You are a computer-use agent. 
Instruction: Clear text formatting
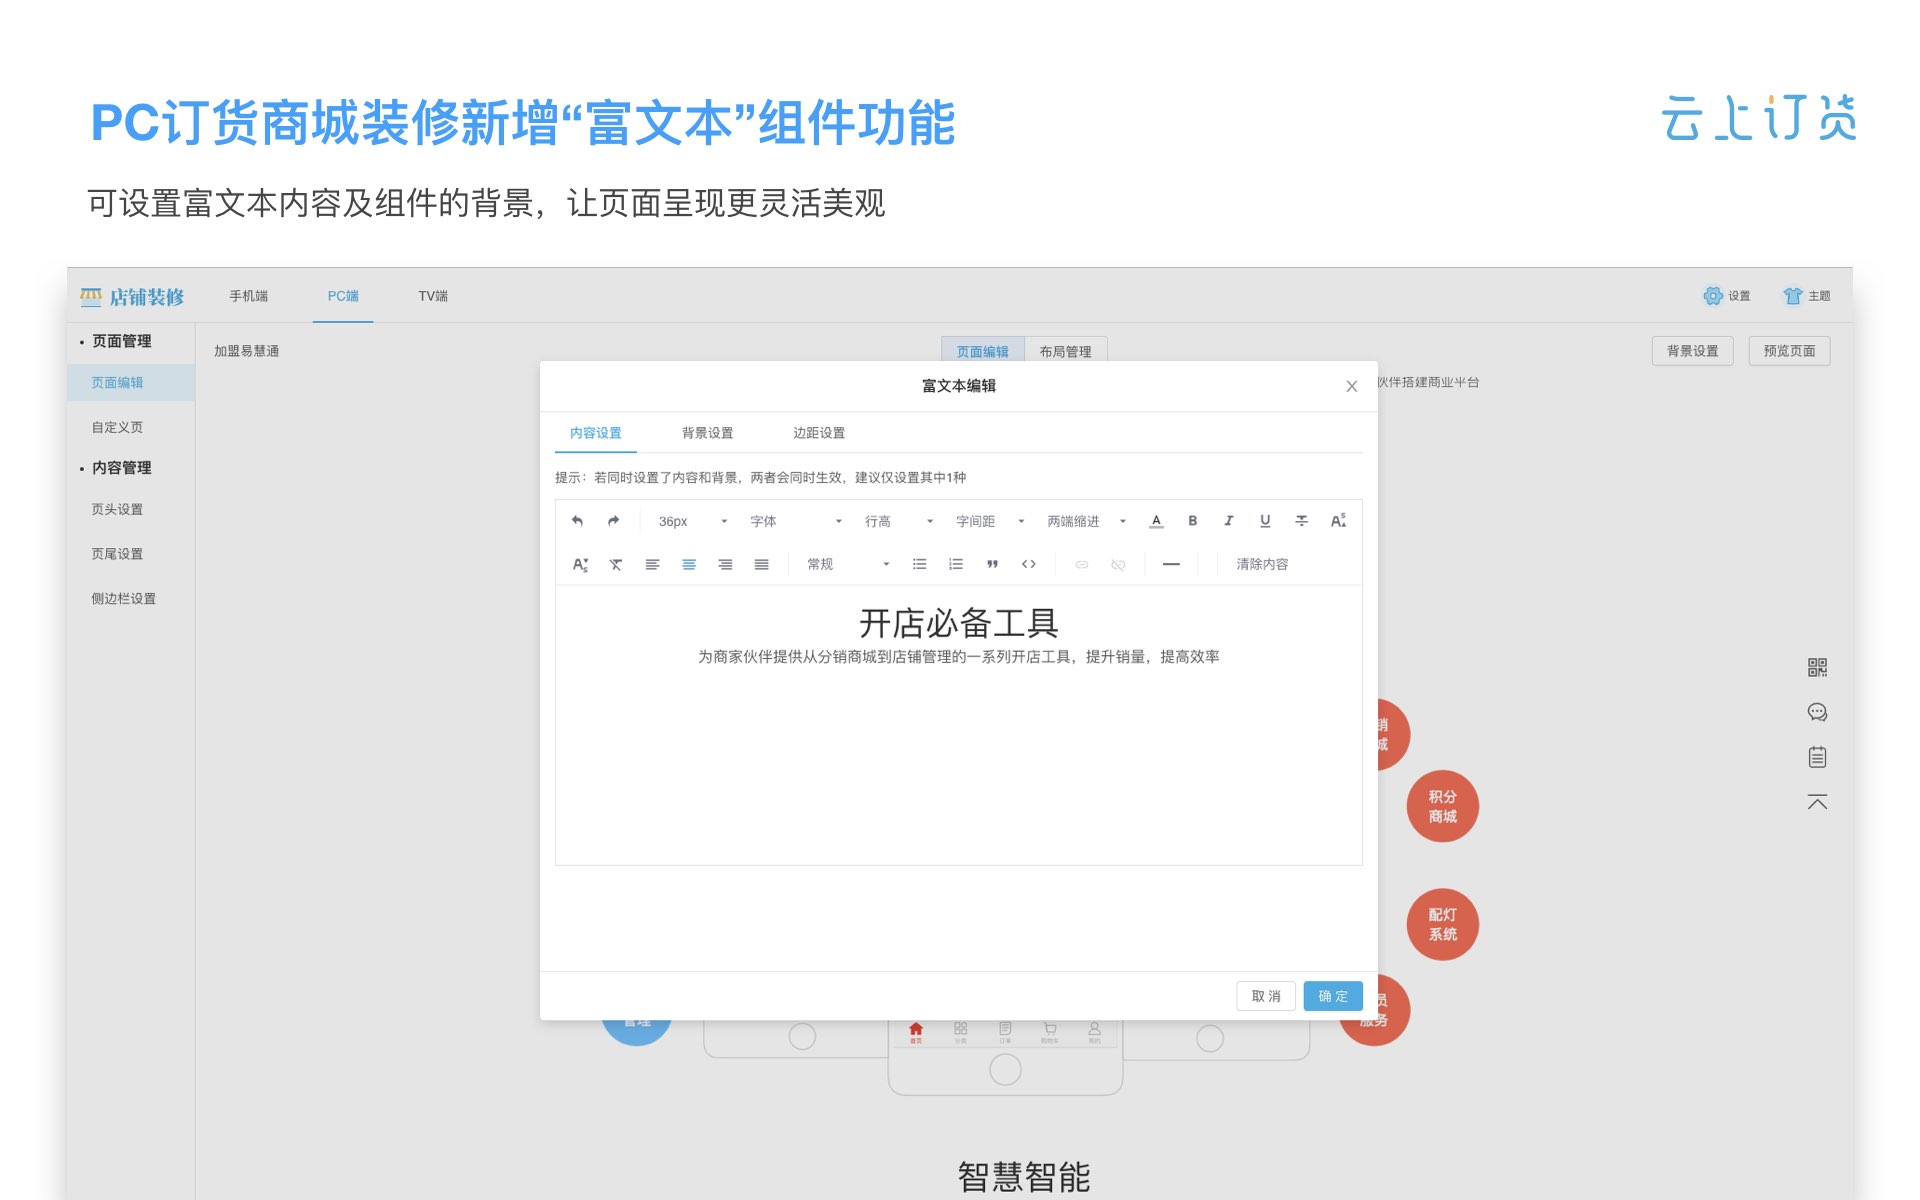[616, 565]
